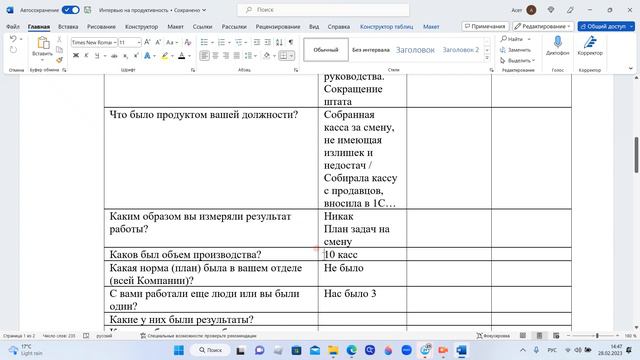
Task: Open font color dropdown arrow
Action: click(189, 56)
